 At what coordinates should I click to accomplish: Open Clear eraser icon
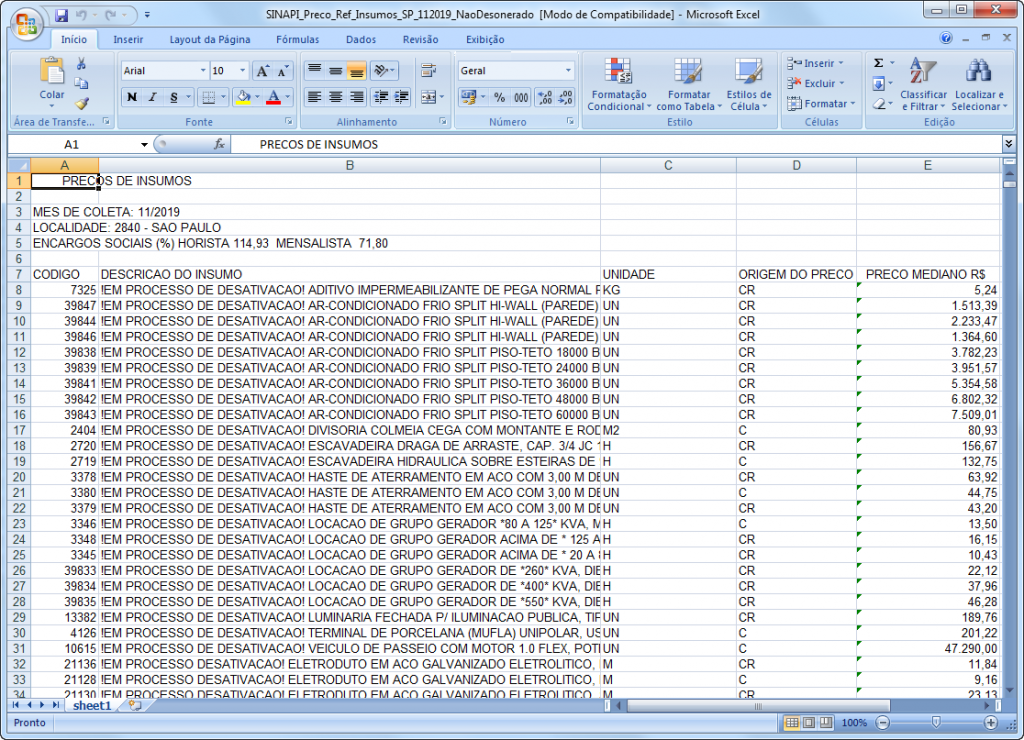[x=879, y=104]
